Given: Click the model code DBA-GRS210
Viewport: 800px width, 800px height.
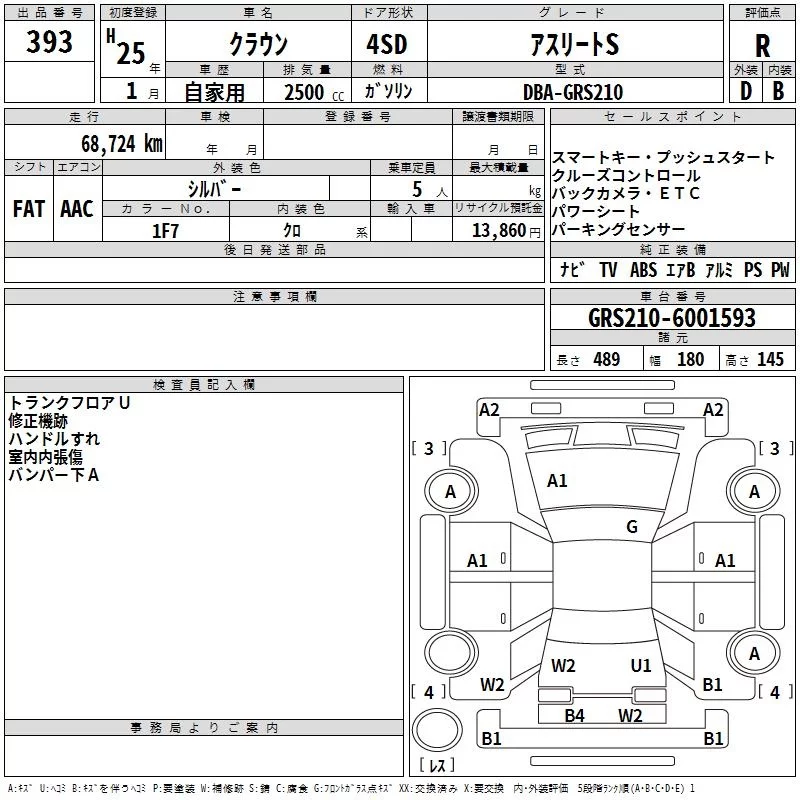Looking at the screenshot, I should (573, 92).
